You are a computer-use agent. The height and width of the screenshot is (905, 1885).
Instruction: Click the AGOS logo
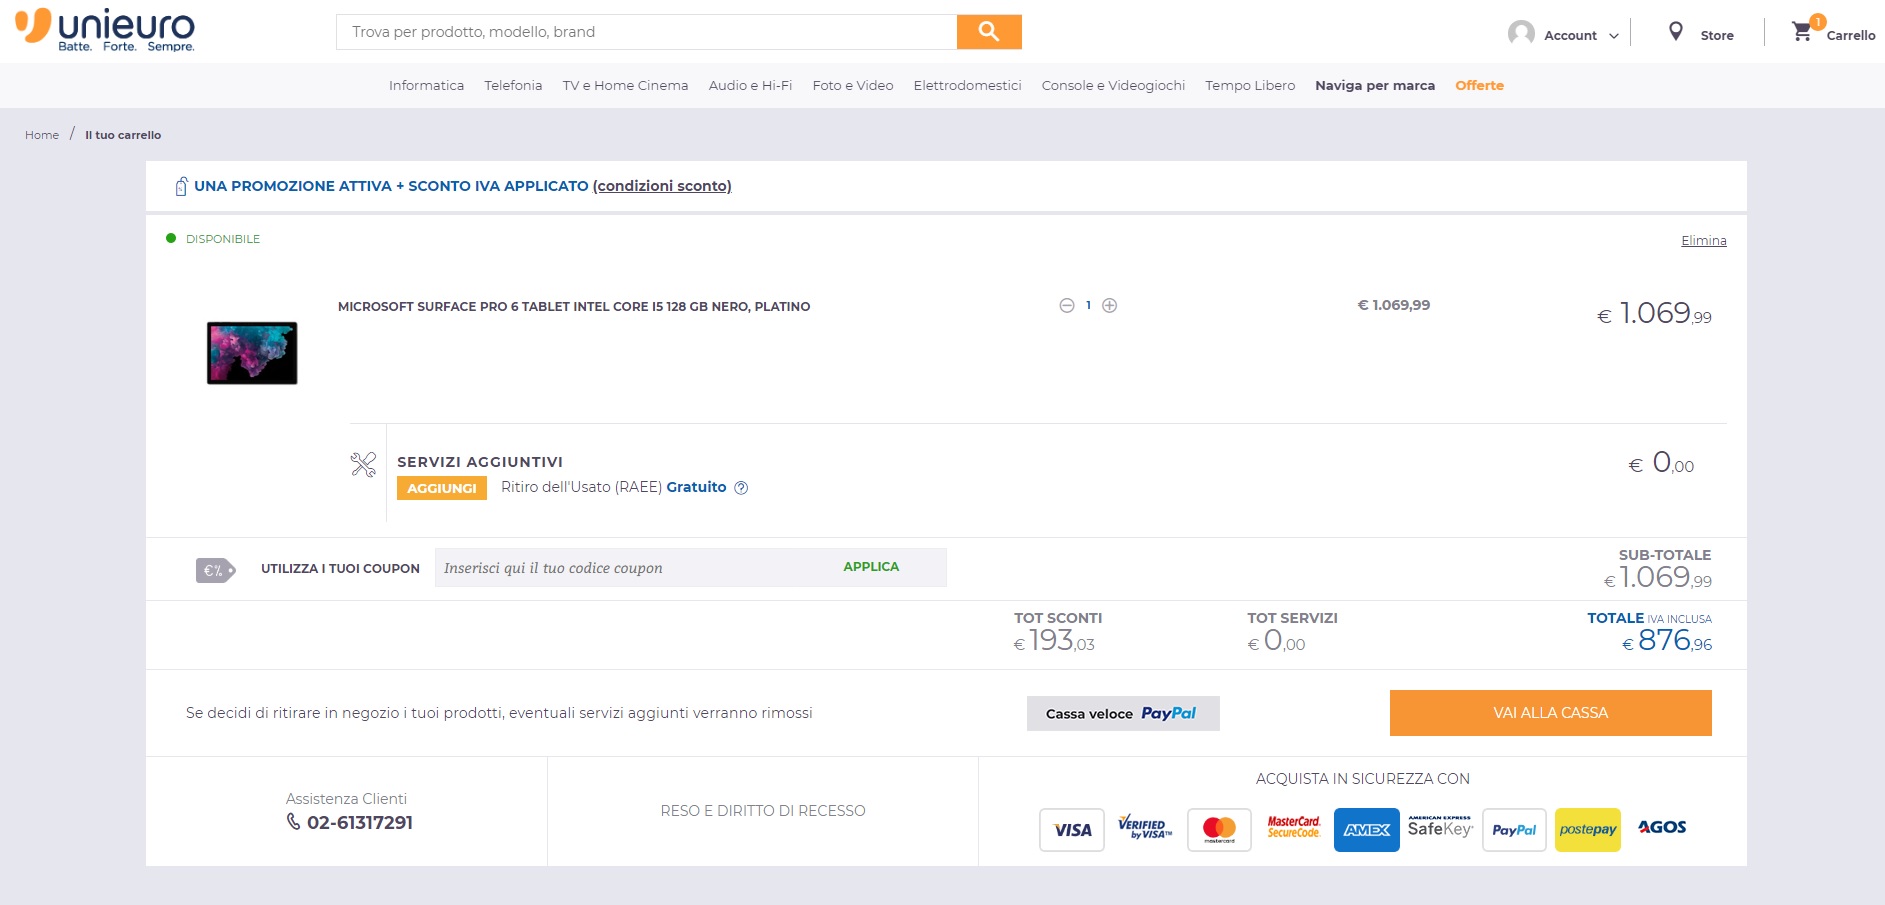1662,827
